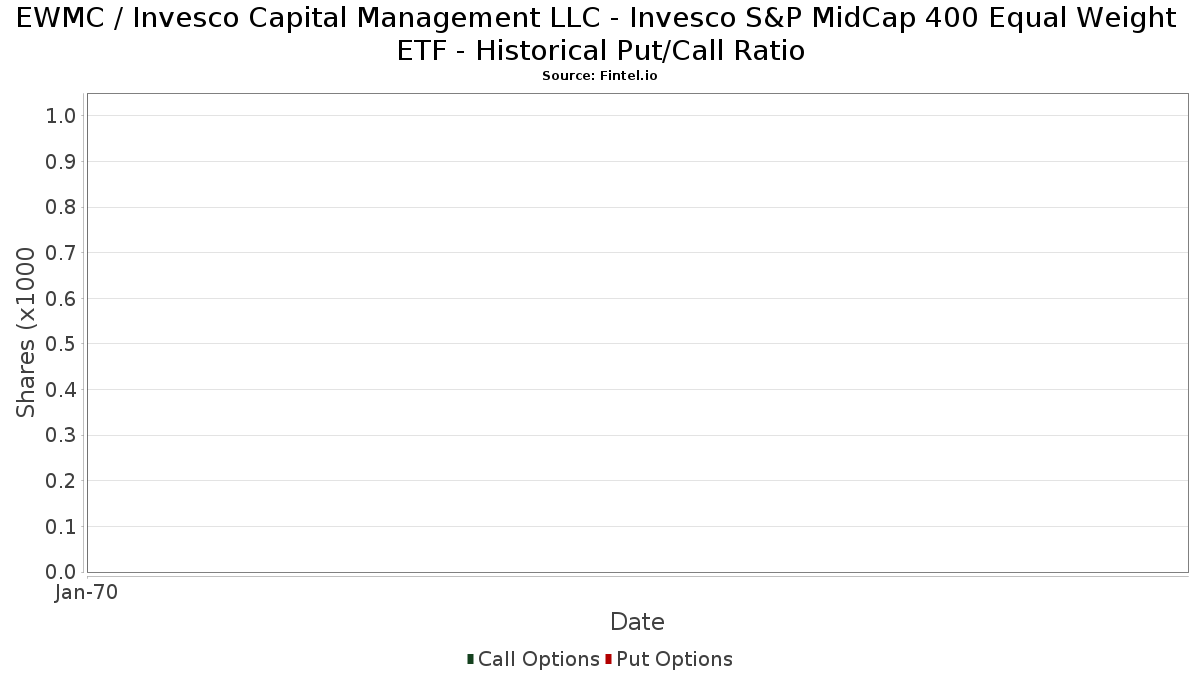Click the 0.2 y-axis tick label

(x=61, y=481)
